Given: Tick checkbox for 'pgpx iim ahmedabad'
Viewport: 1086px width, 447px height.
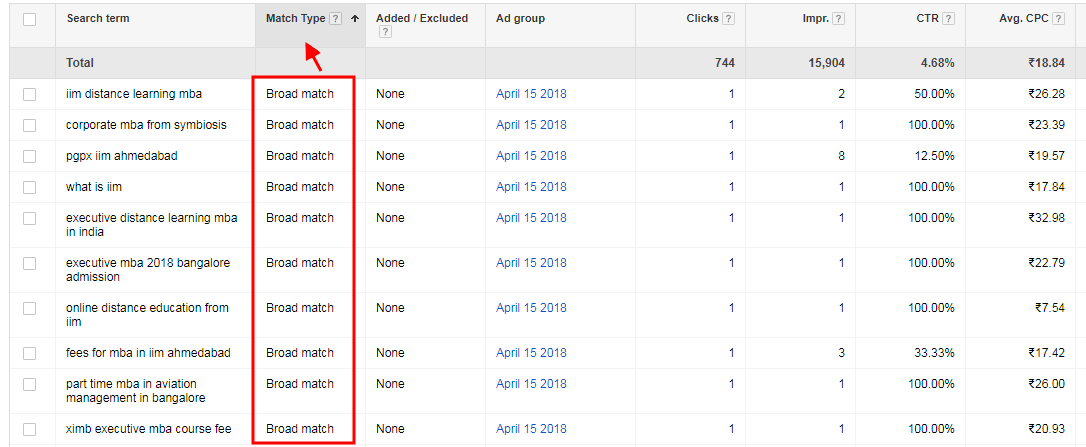Looking at the screenshot, I should (29, 156).
